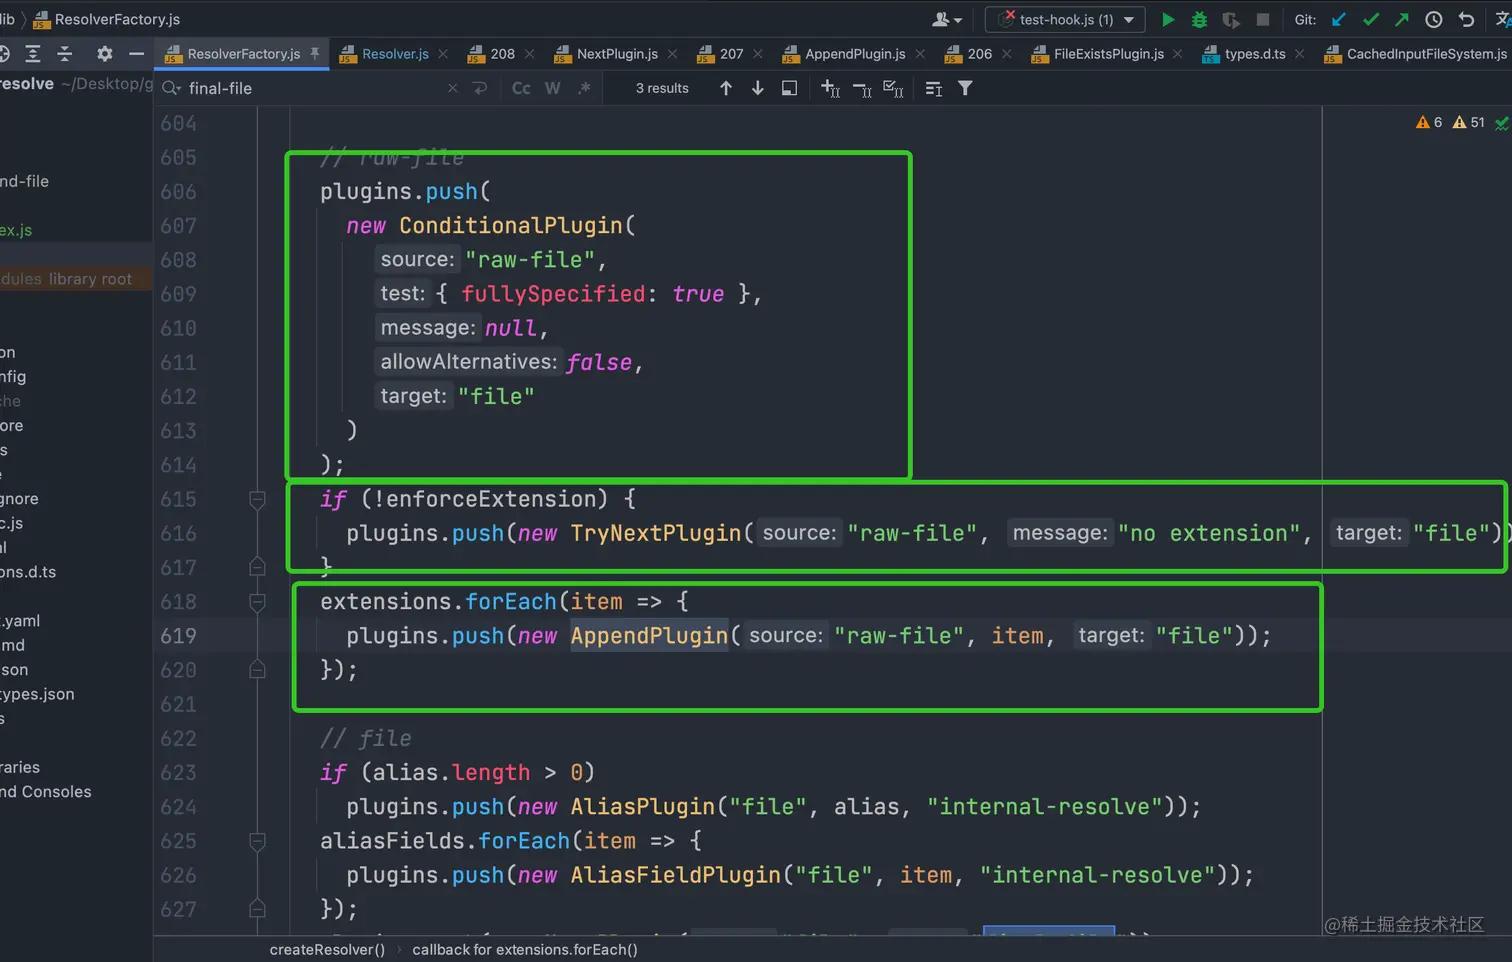Collapse the extensions.forEach block on line 618

(x=257, y=602)
